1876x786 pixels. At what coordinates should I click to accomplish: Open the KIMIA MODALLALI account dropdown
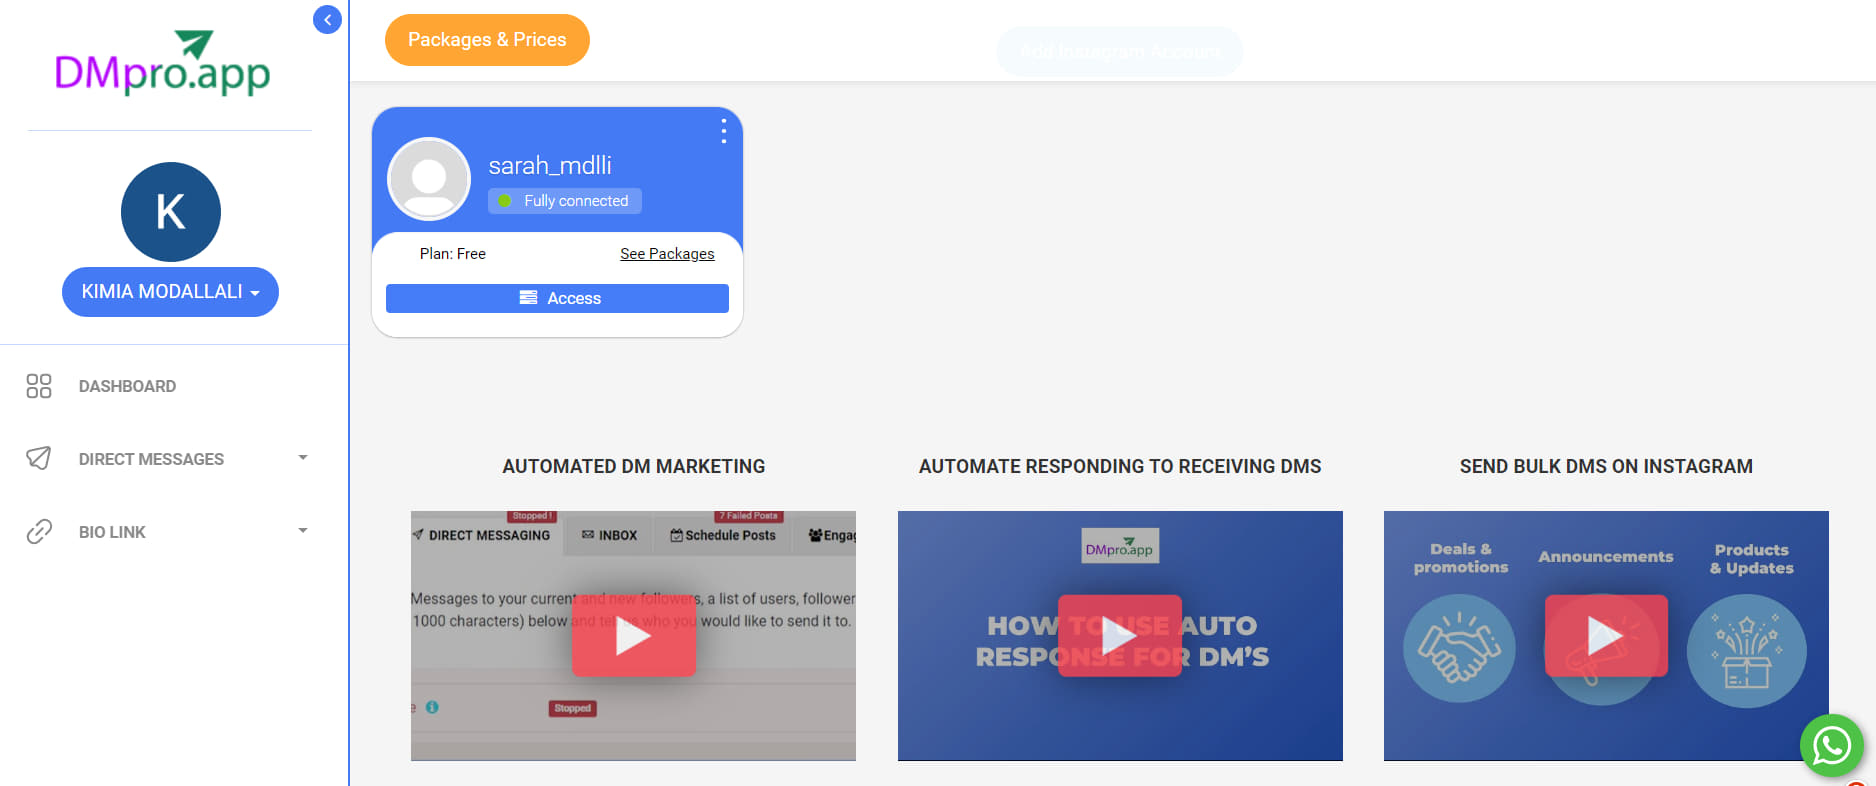[170, 292]
